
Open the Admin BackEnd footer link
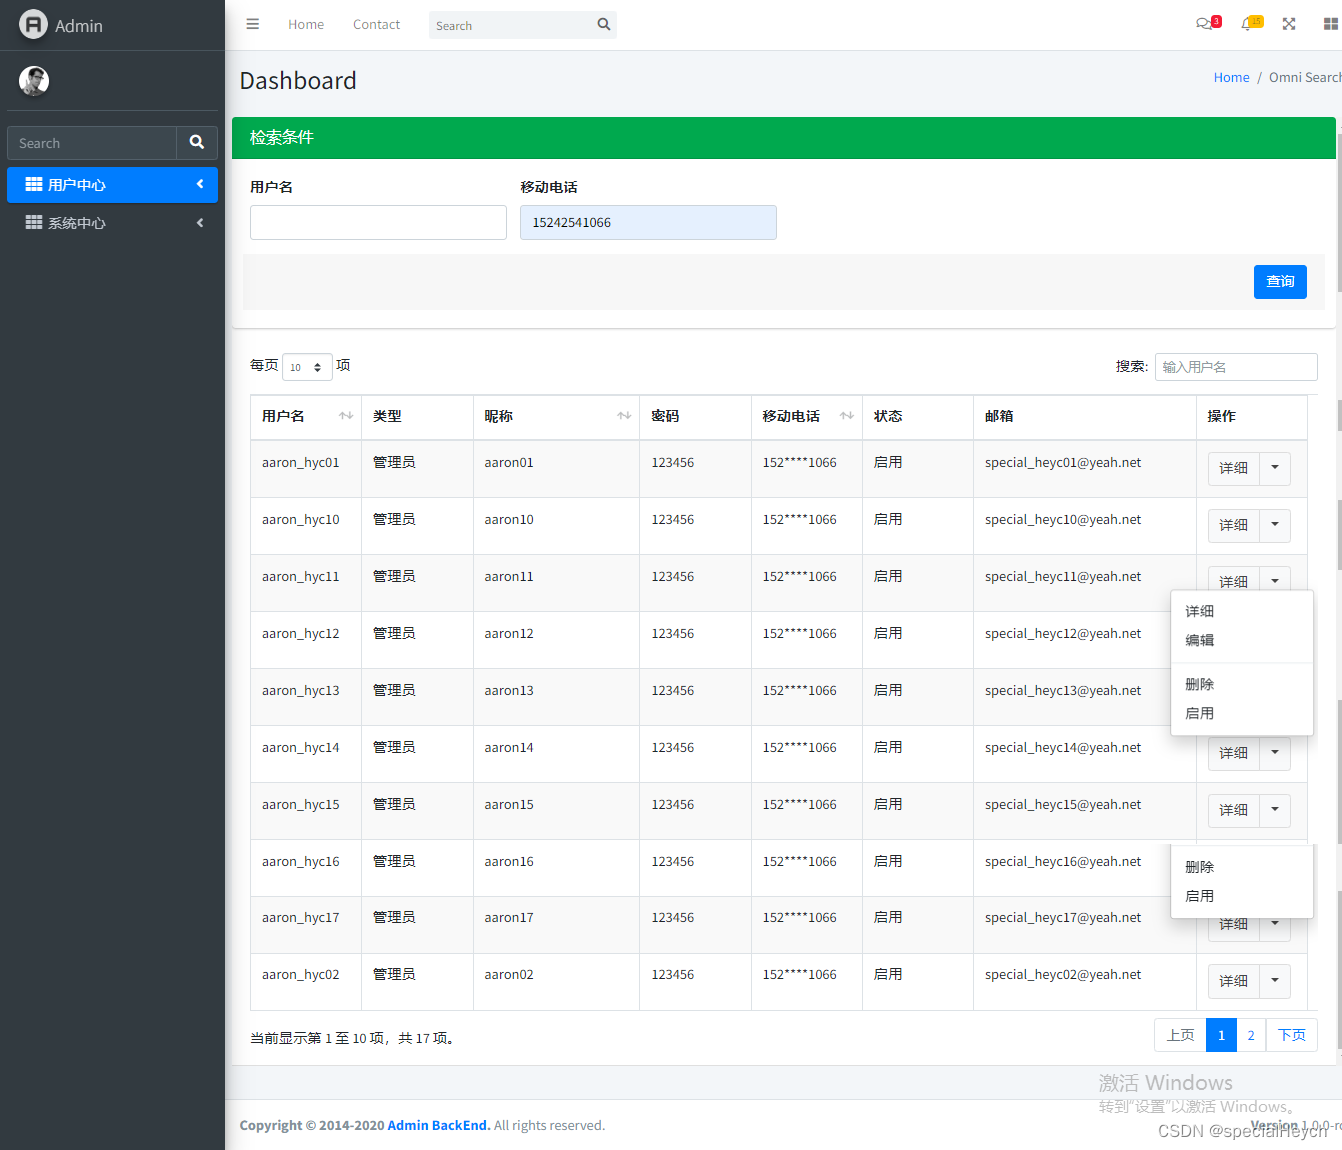tap(438, 1125)
